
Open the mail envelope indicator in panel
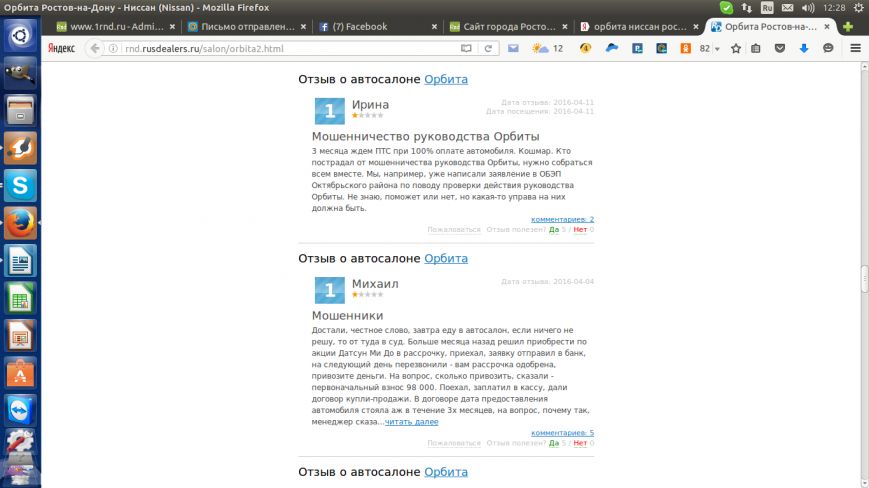tap(788, 8)
